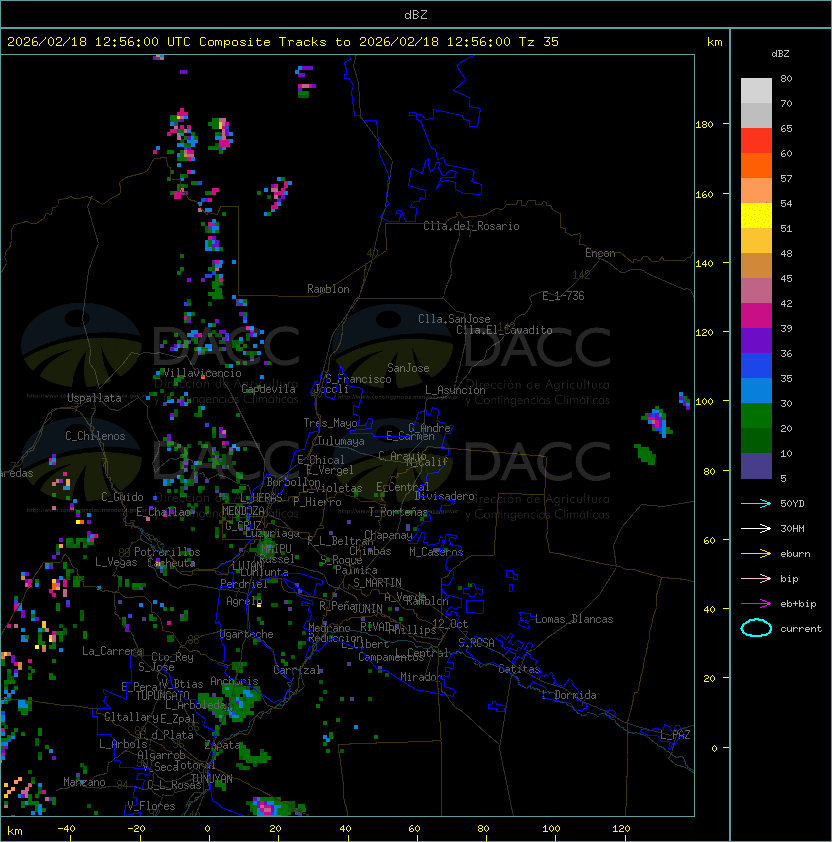Click the pink bip arrow in legend
This screenshot has height=842, width=832.
[756, 578]
